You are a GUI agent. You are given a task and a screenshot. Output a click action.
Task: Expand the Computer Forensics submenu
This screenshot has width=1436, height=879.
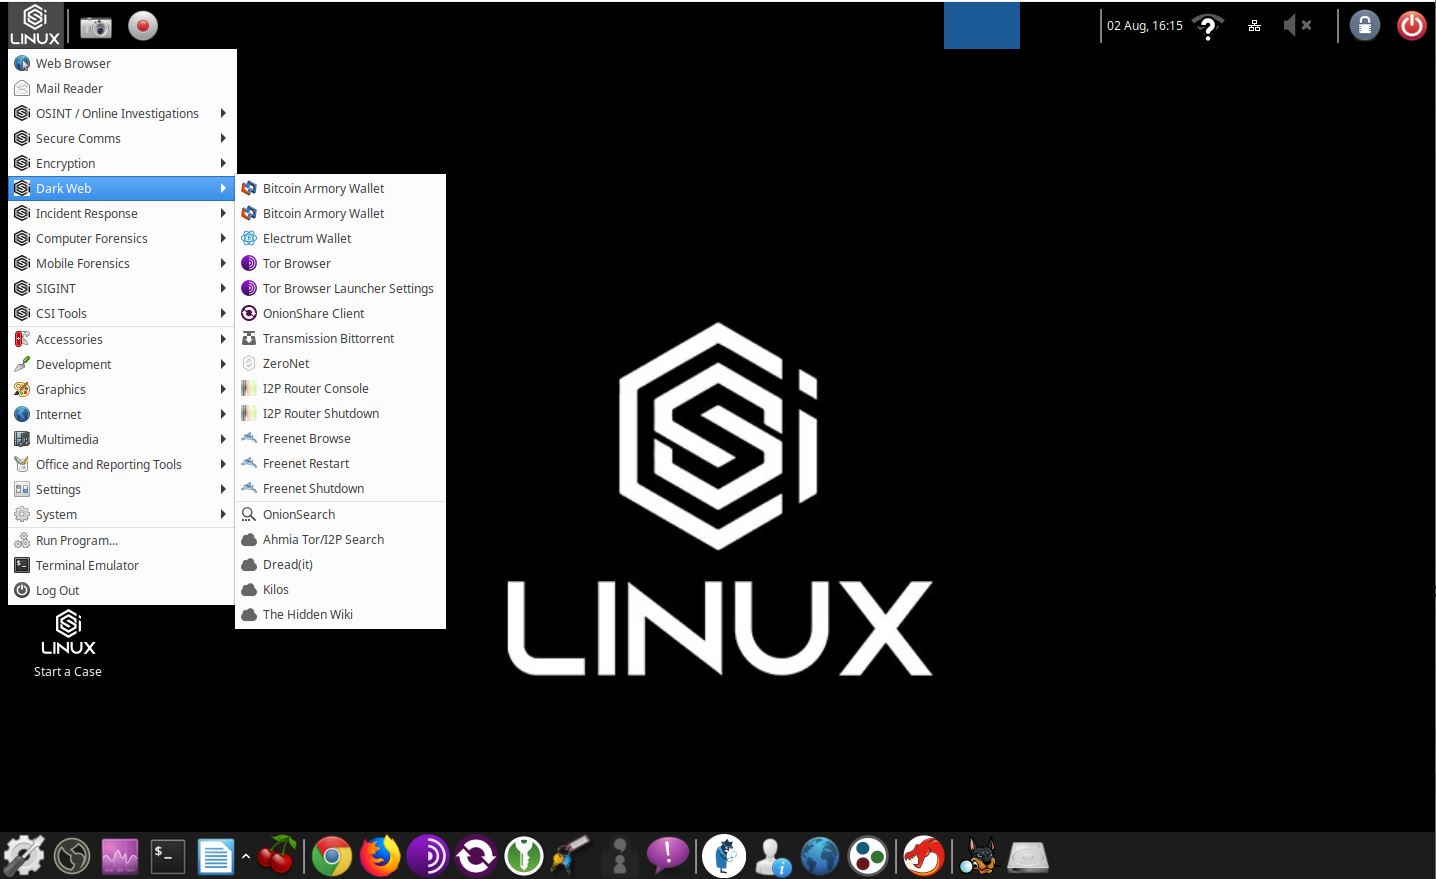coord(122,238)
